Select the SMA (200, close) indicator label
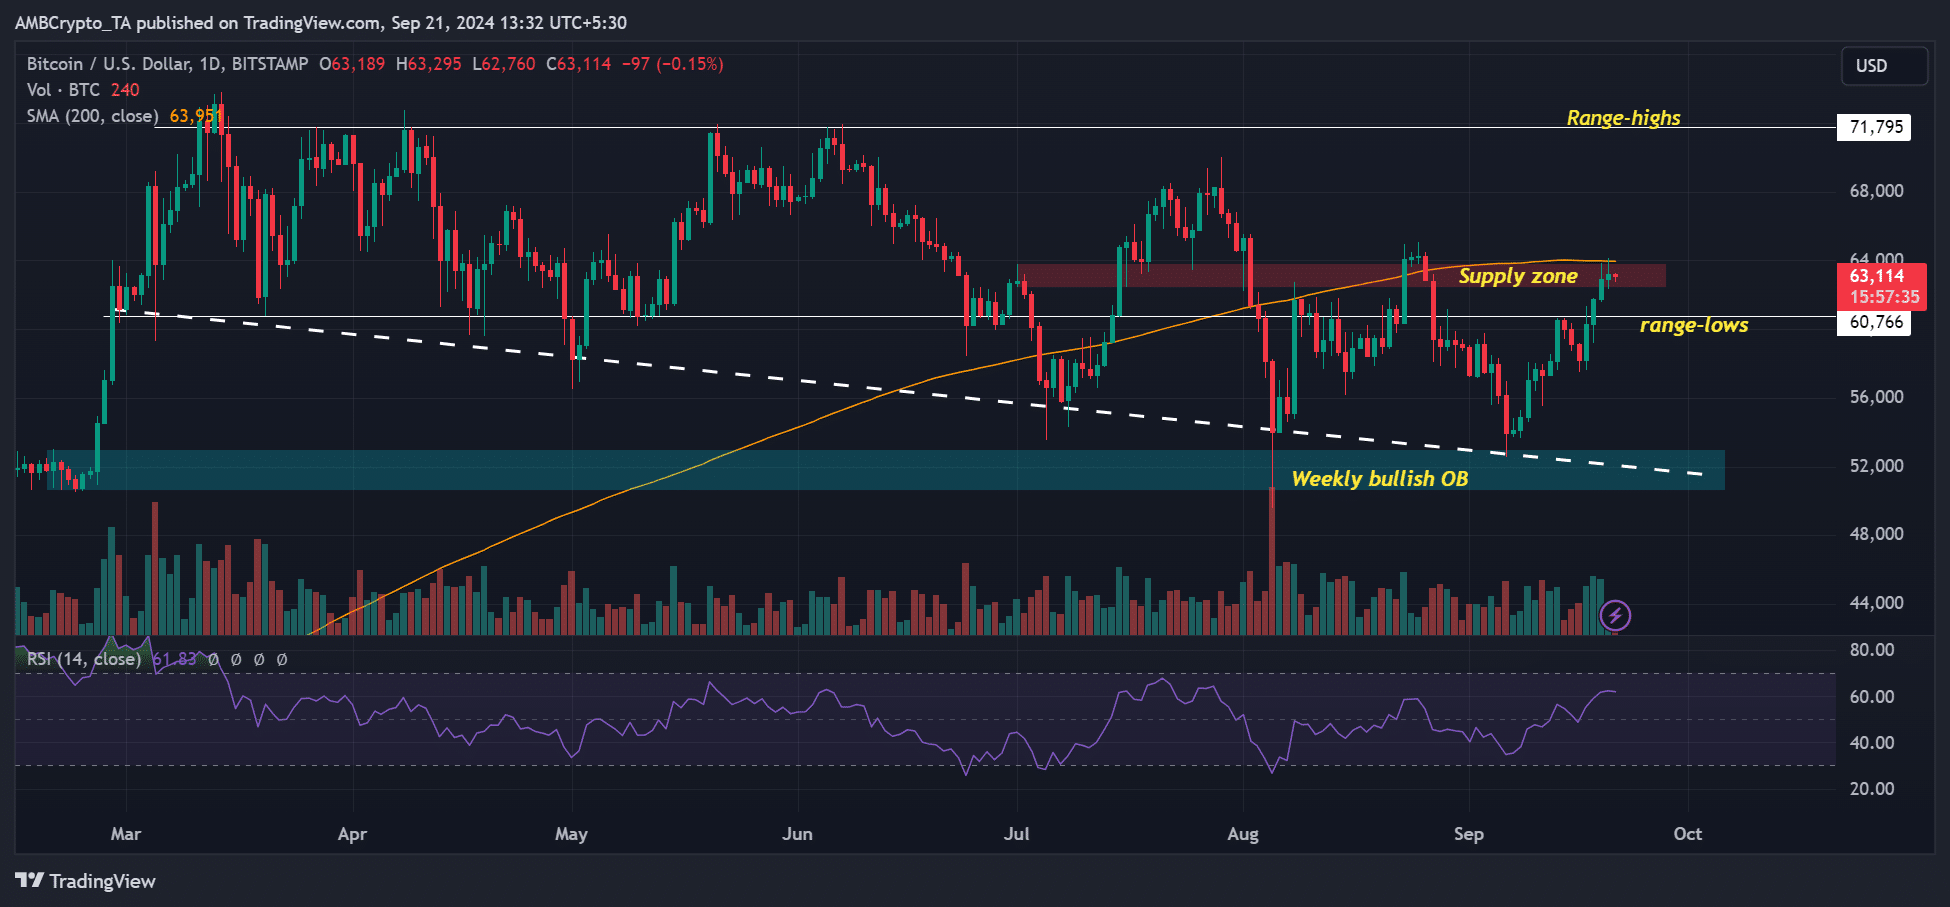The width and height of the screenshot is (1950, 907). (x=92, y=116)
